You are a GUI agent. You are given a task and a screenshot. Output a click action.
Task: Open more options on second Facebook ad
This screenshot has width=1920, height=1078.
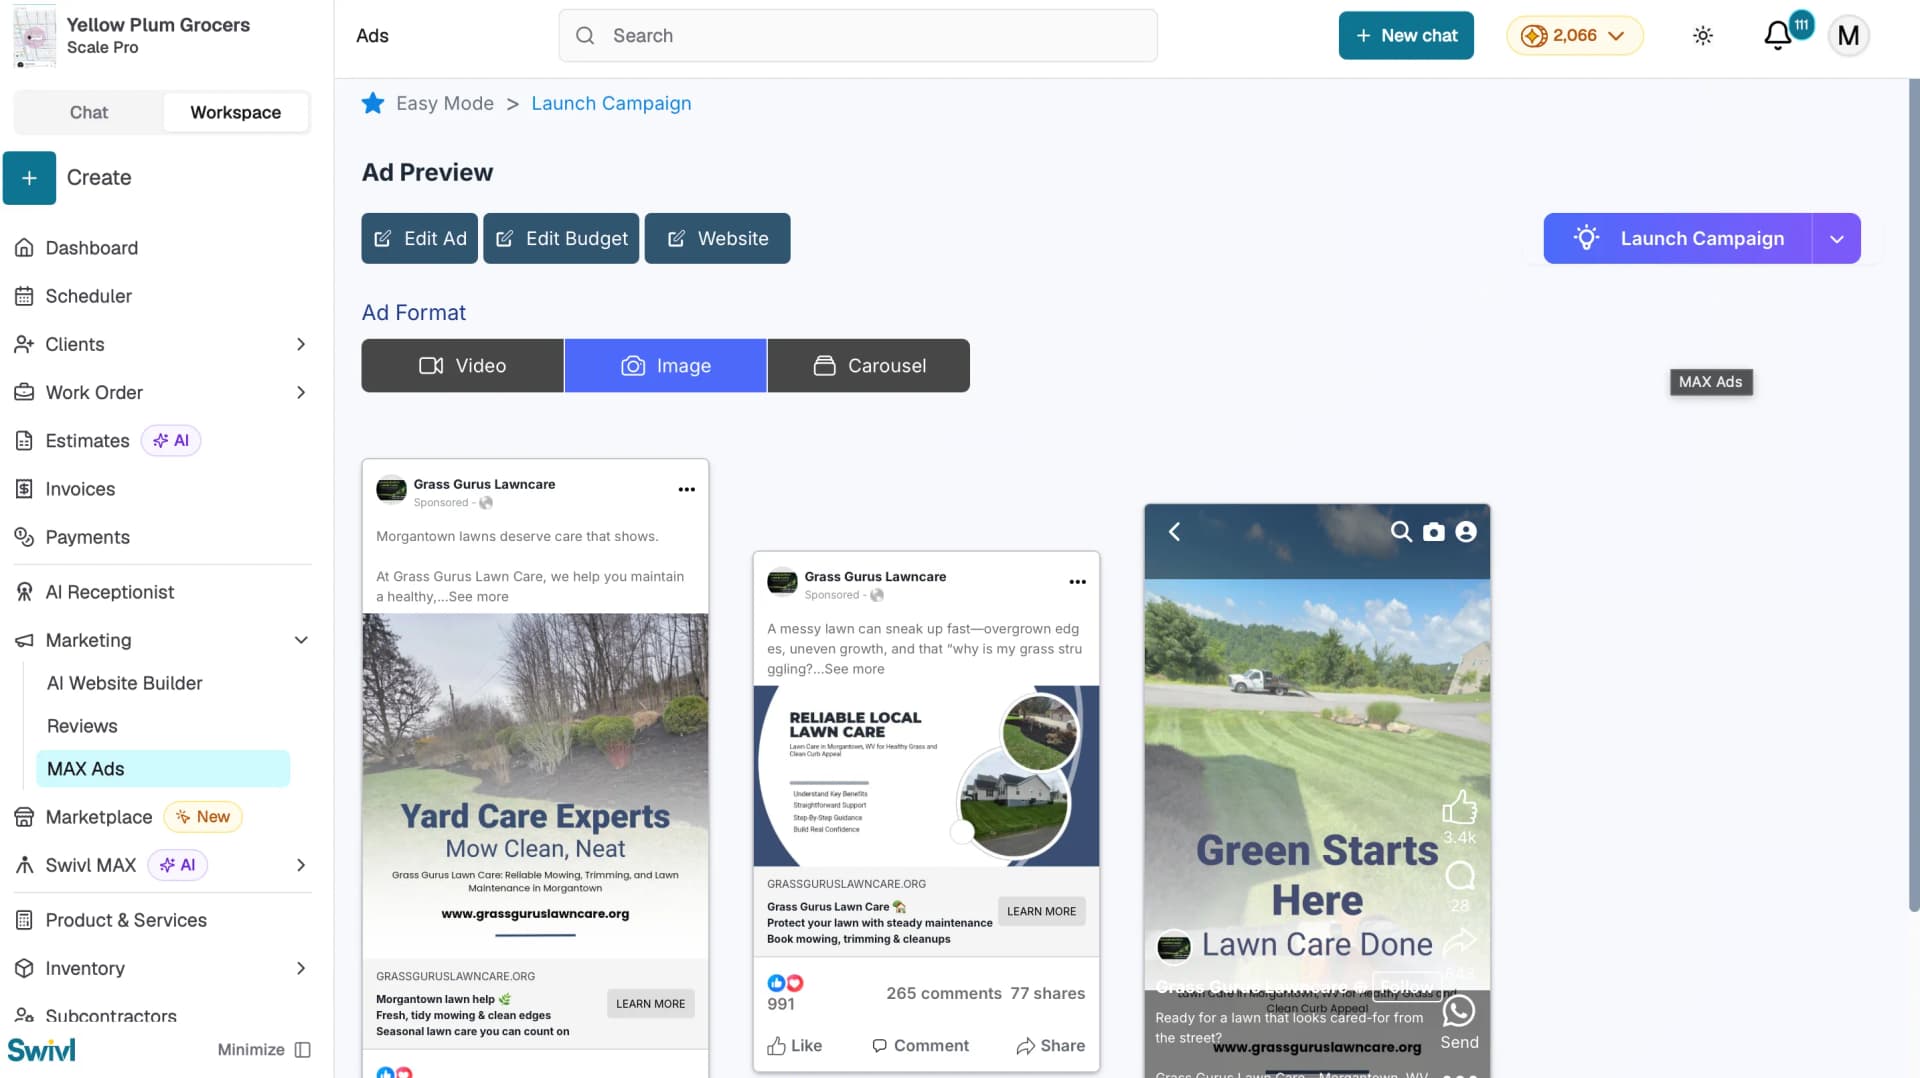point(1078,582)
